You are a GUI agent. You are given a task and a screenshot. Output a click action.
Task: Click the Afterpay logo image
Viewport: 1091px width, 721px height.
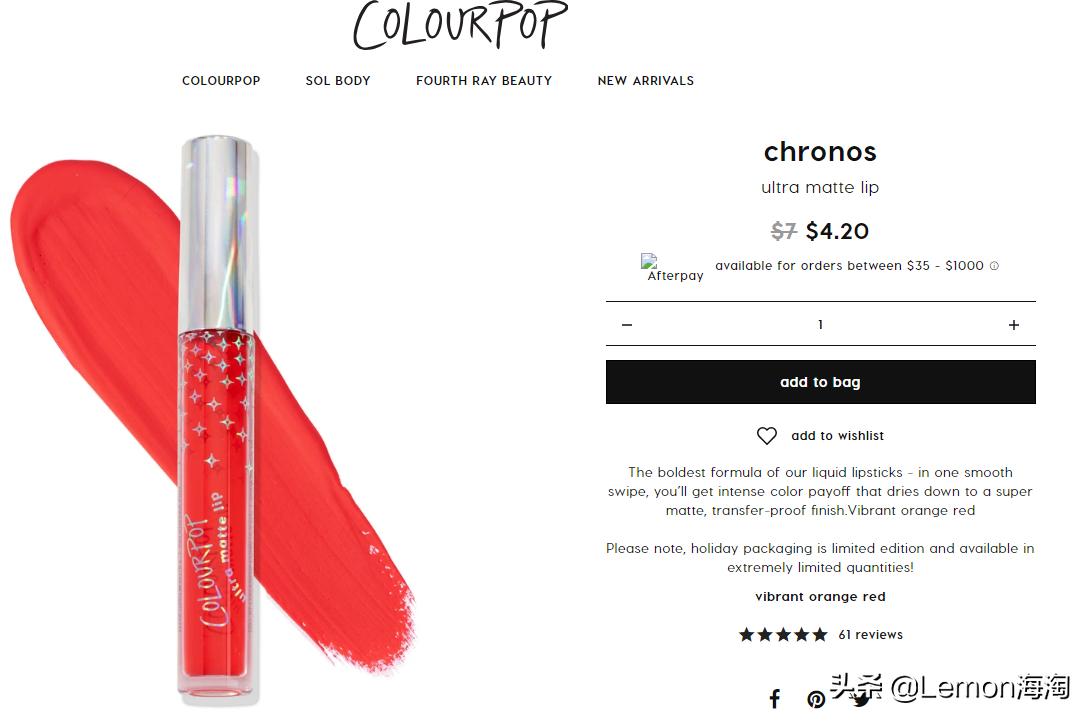[x=671, y=268]
